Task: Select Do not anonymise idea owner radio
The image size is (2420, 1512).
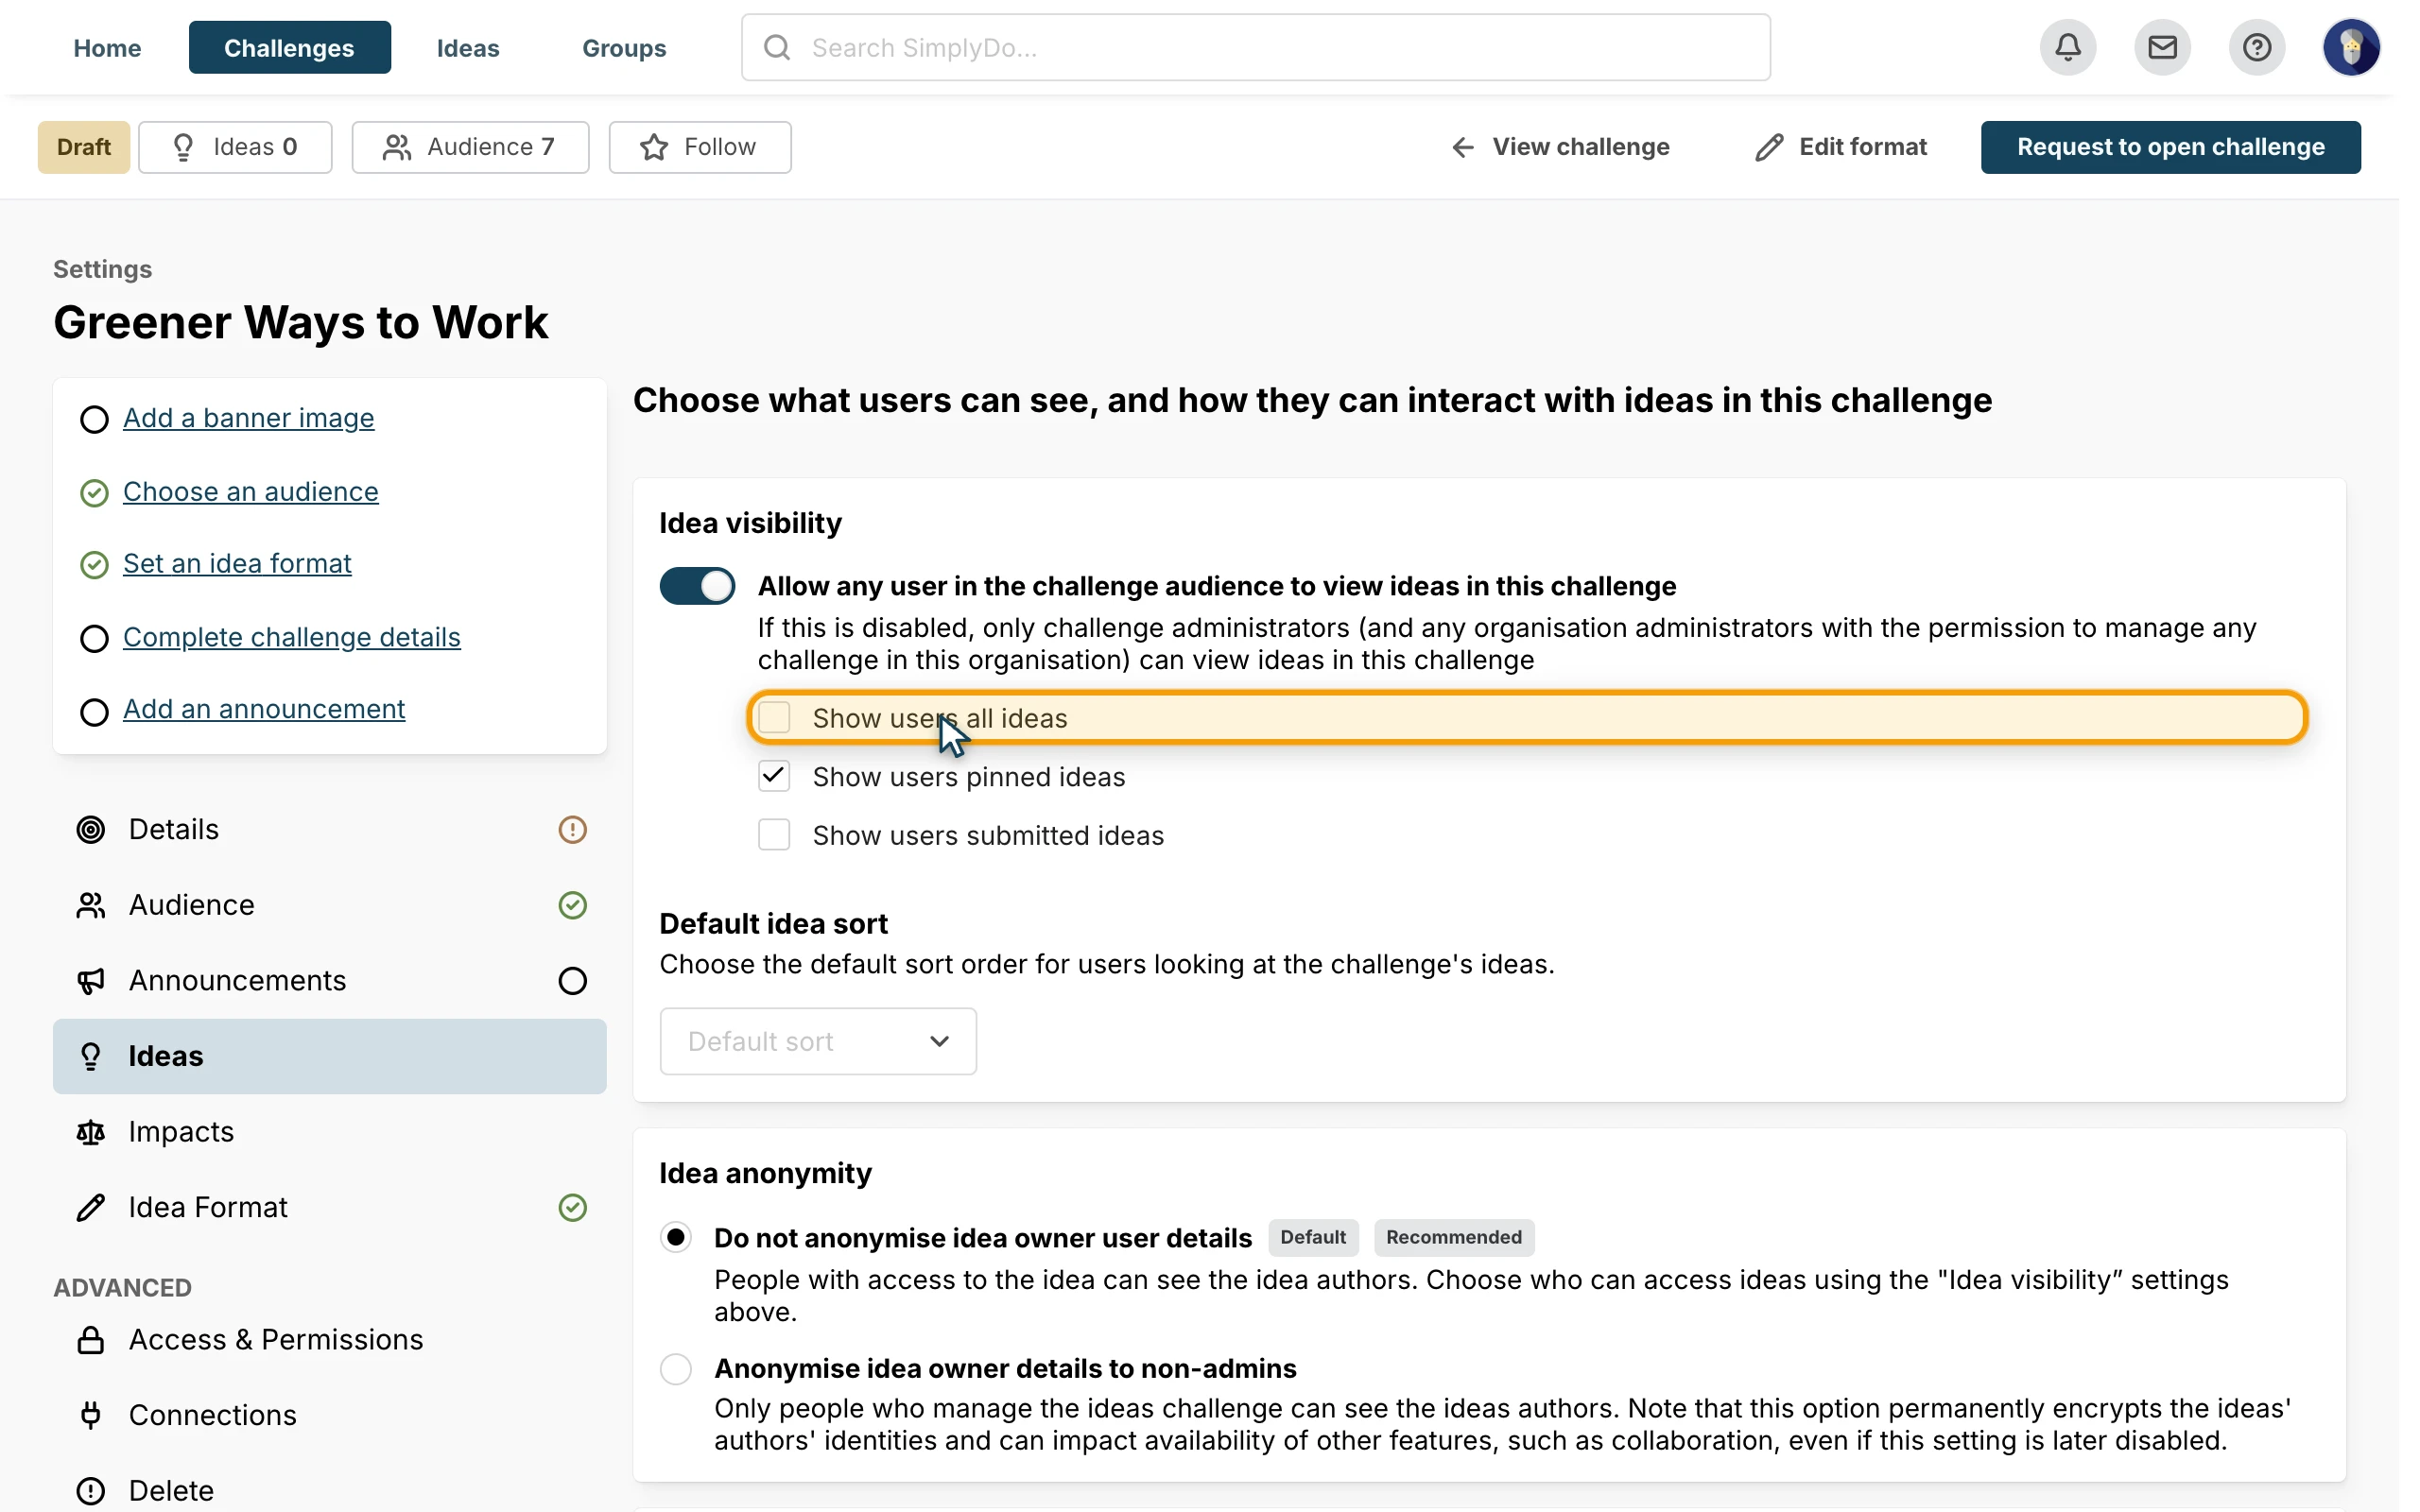Action: [x=676, y=1237]
